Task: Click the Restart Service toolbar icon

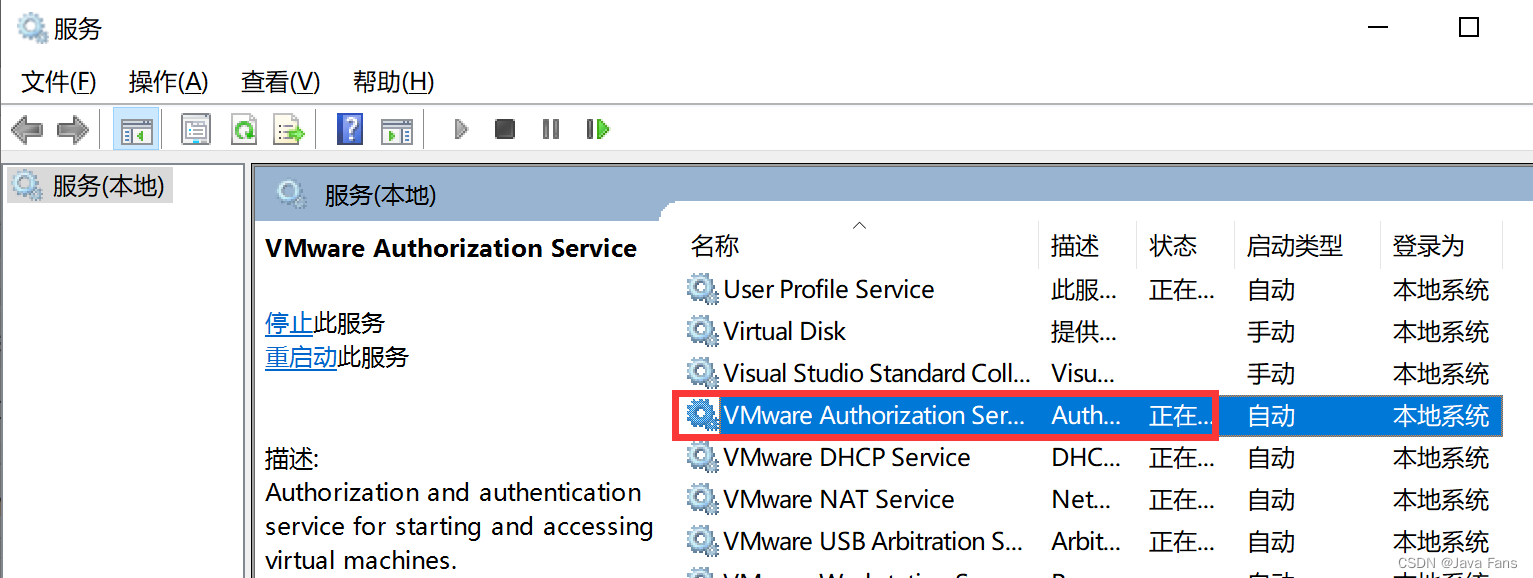Action: [x=598, y=129]
